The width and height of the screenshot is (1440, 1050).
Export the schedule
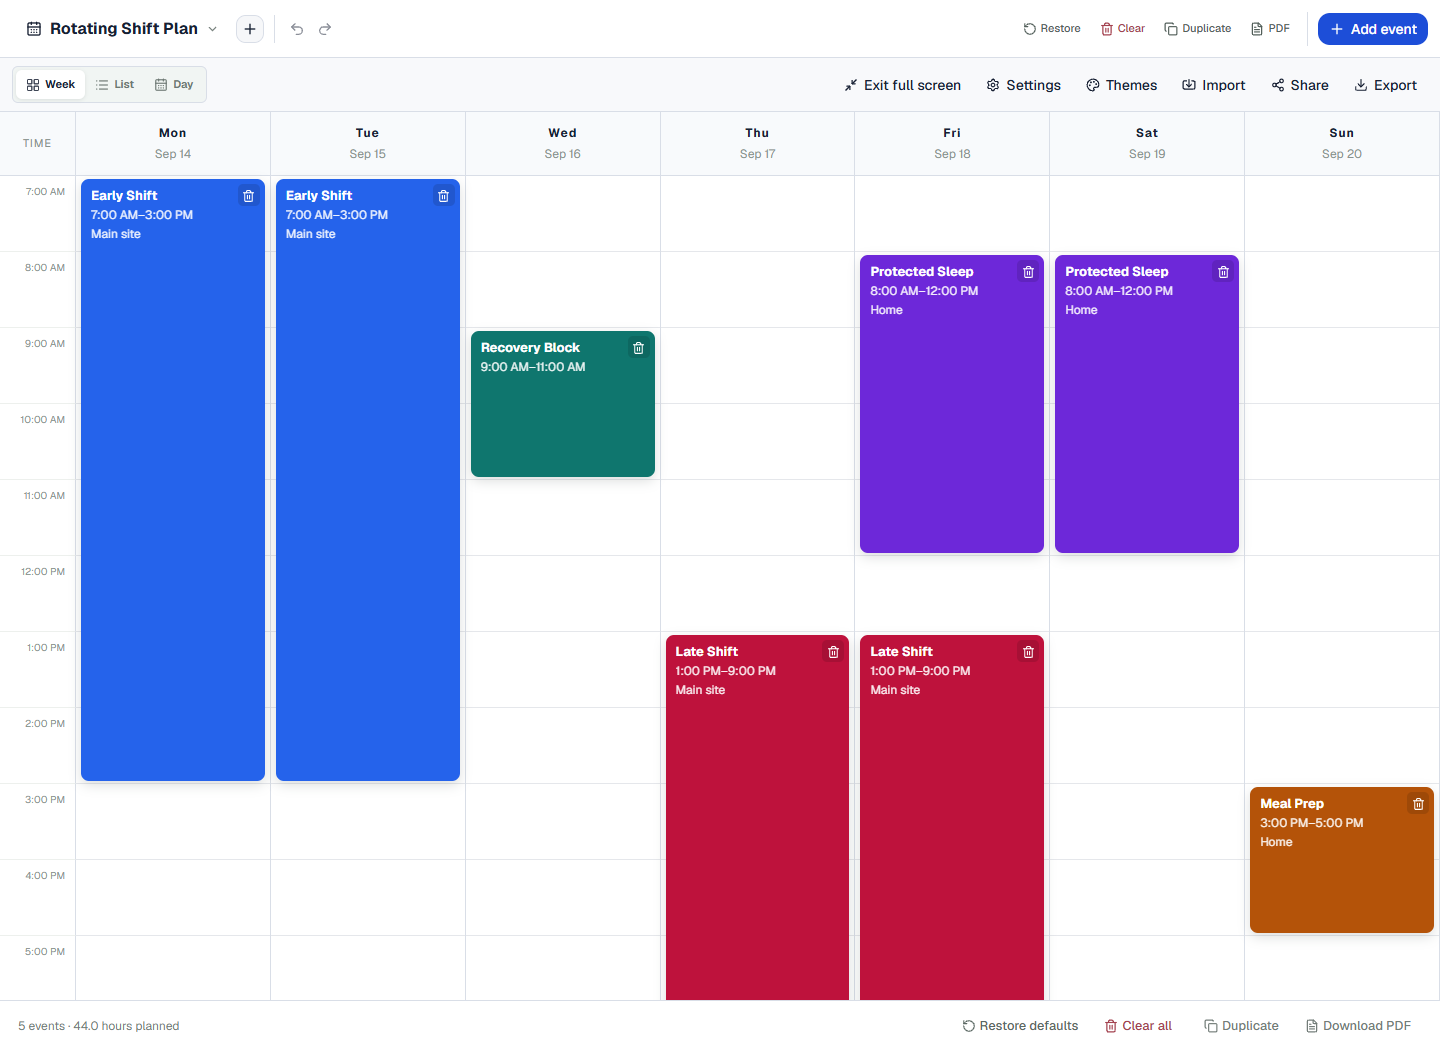(x=1385, y=85)
